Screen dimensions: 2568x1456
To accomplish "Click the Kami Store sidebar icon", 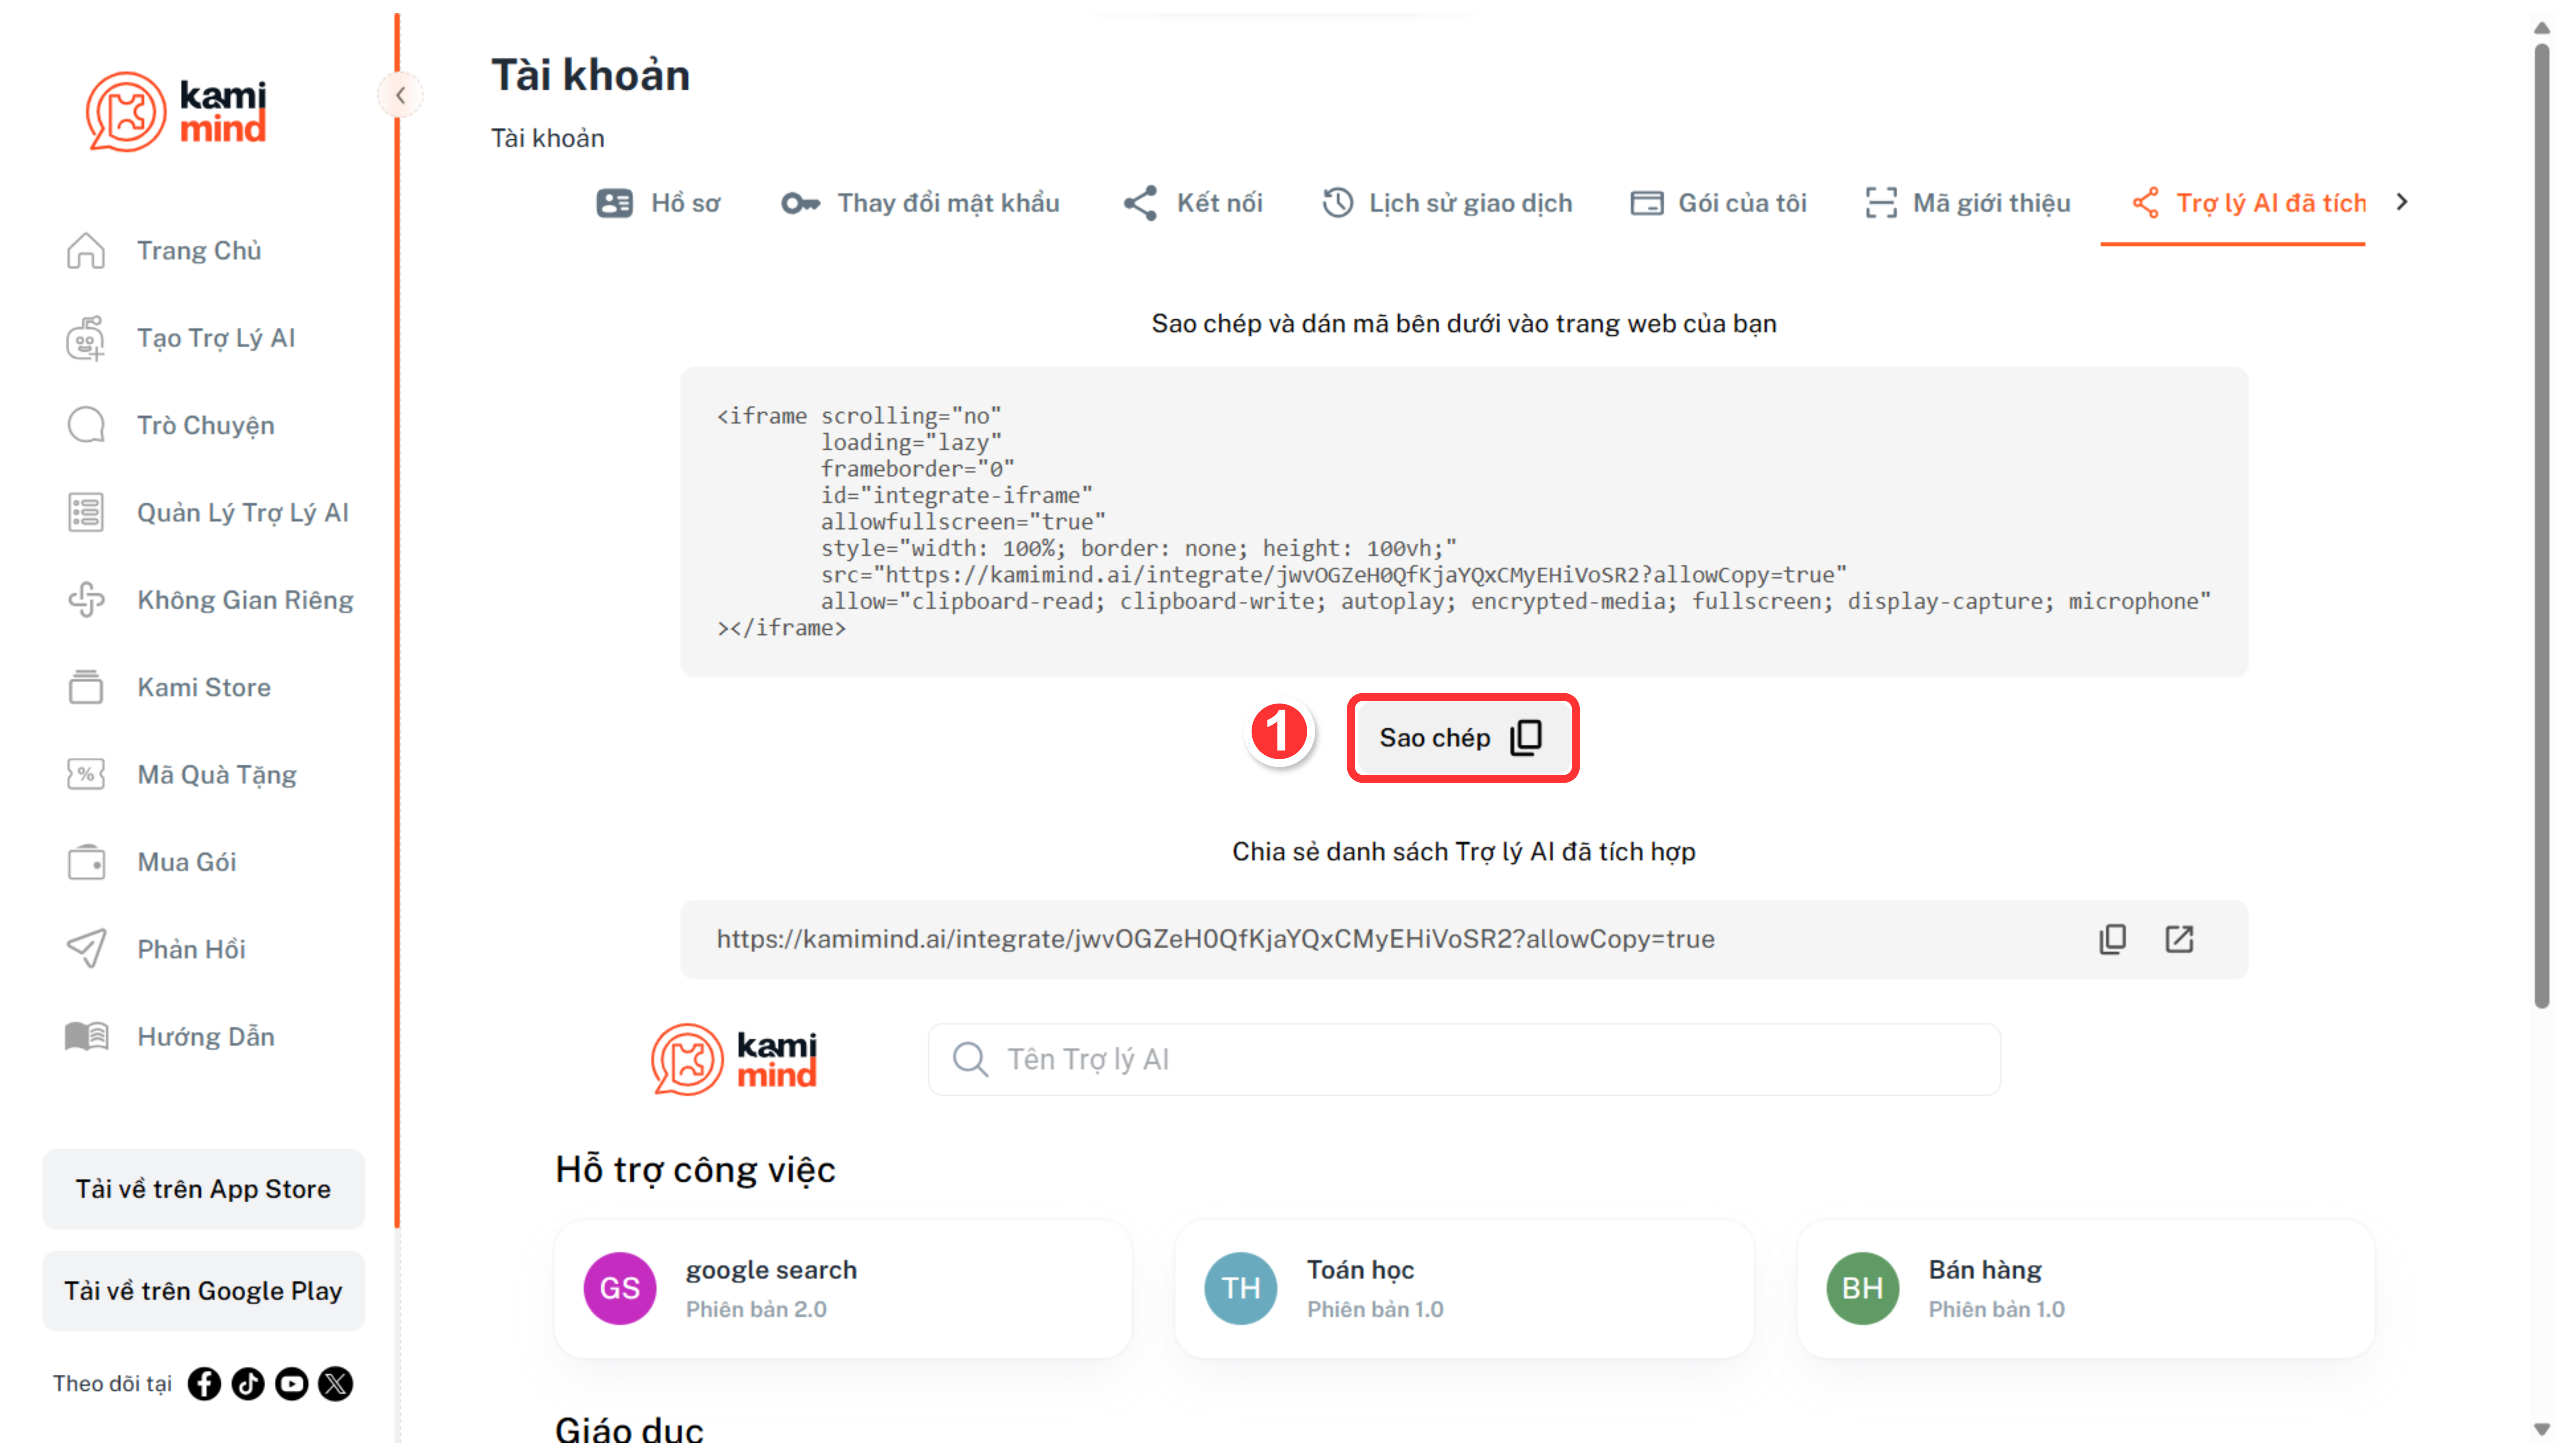I will click(x=86, y=687).
